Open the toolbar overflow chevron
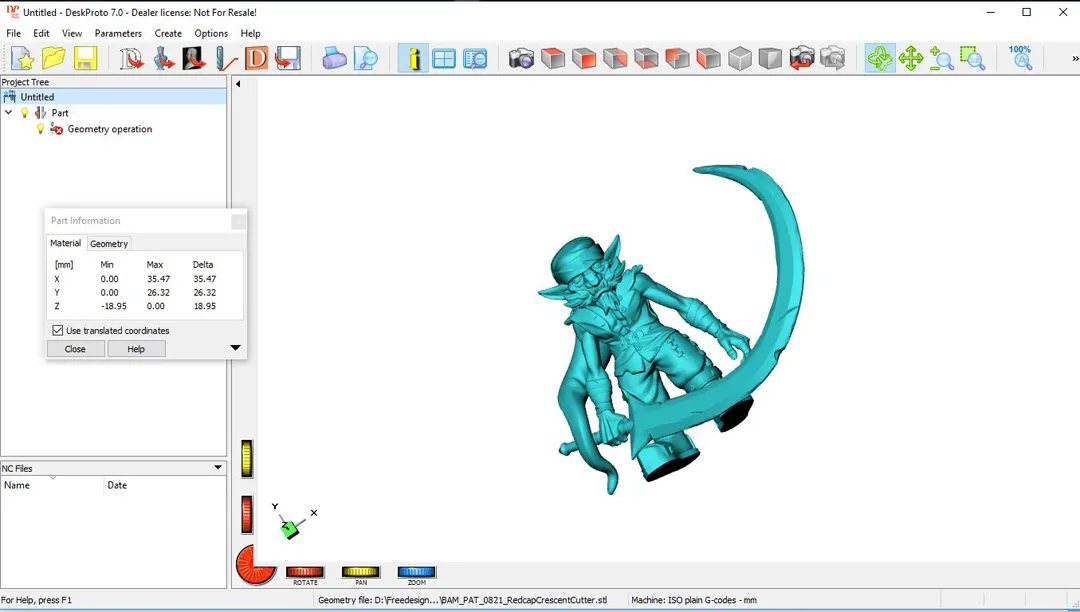Screen dimensions: 1080x612 tap(1074, 59)
